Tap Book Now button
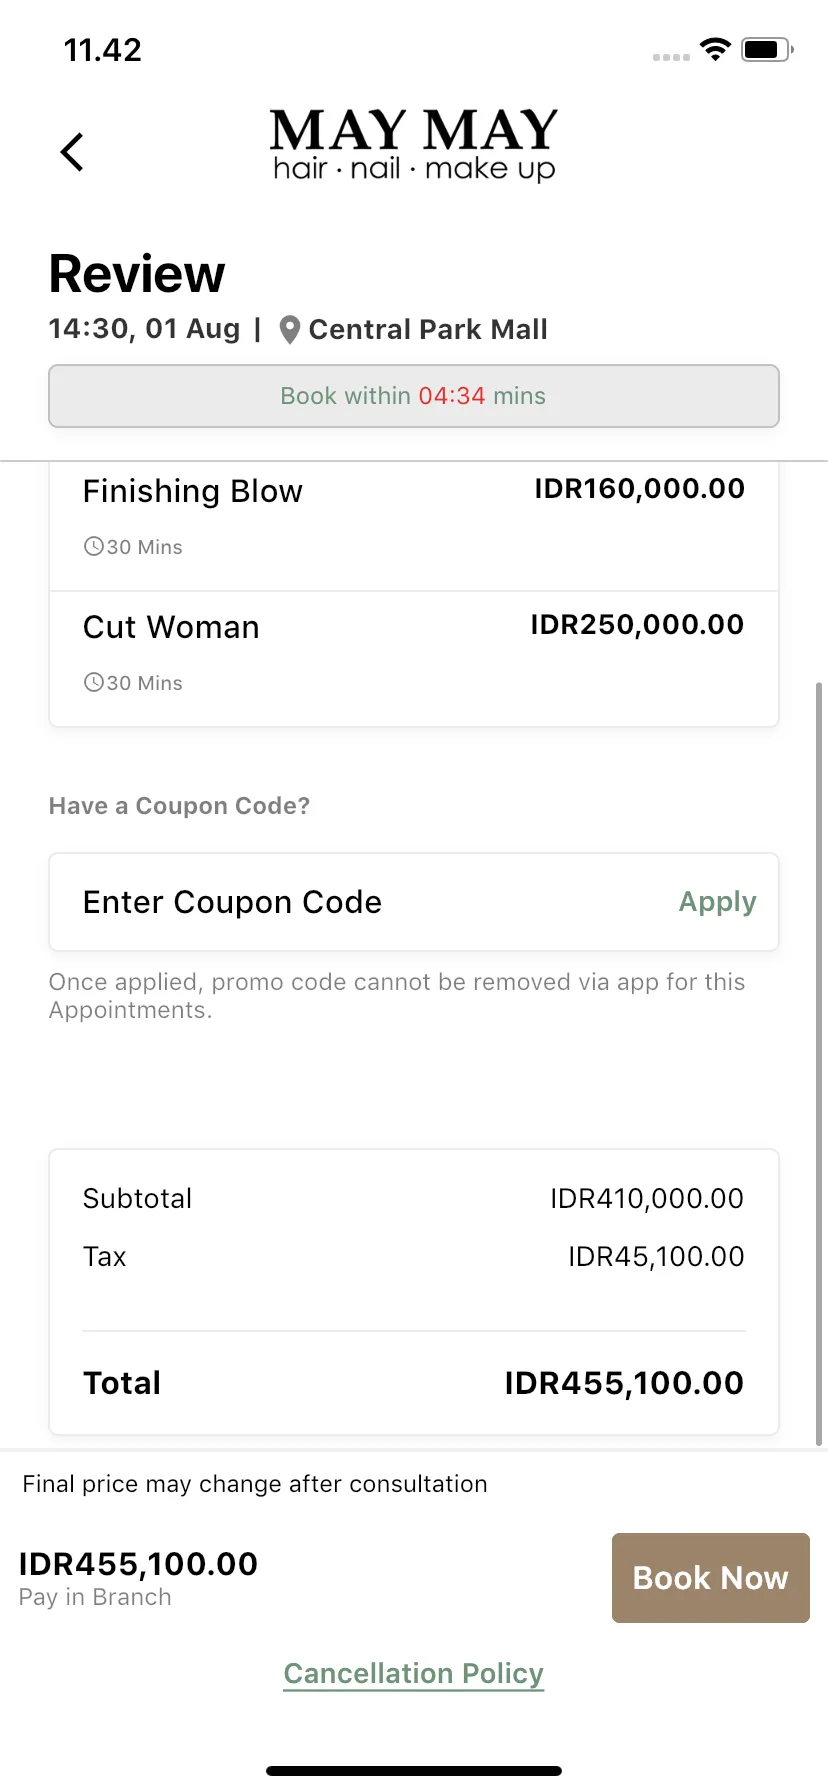Screen dimensions: 828x1792 pos(711,1578)
